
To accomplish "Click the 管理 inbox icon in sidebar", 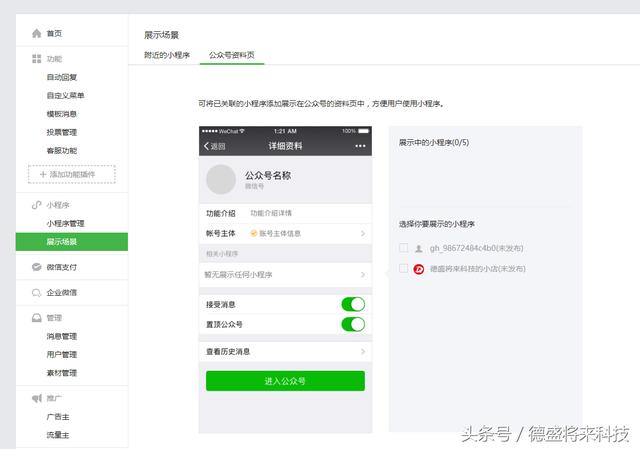I will (36, 318).
